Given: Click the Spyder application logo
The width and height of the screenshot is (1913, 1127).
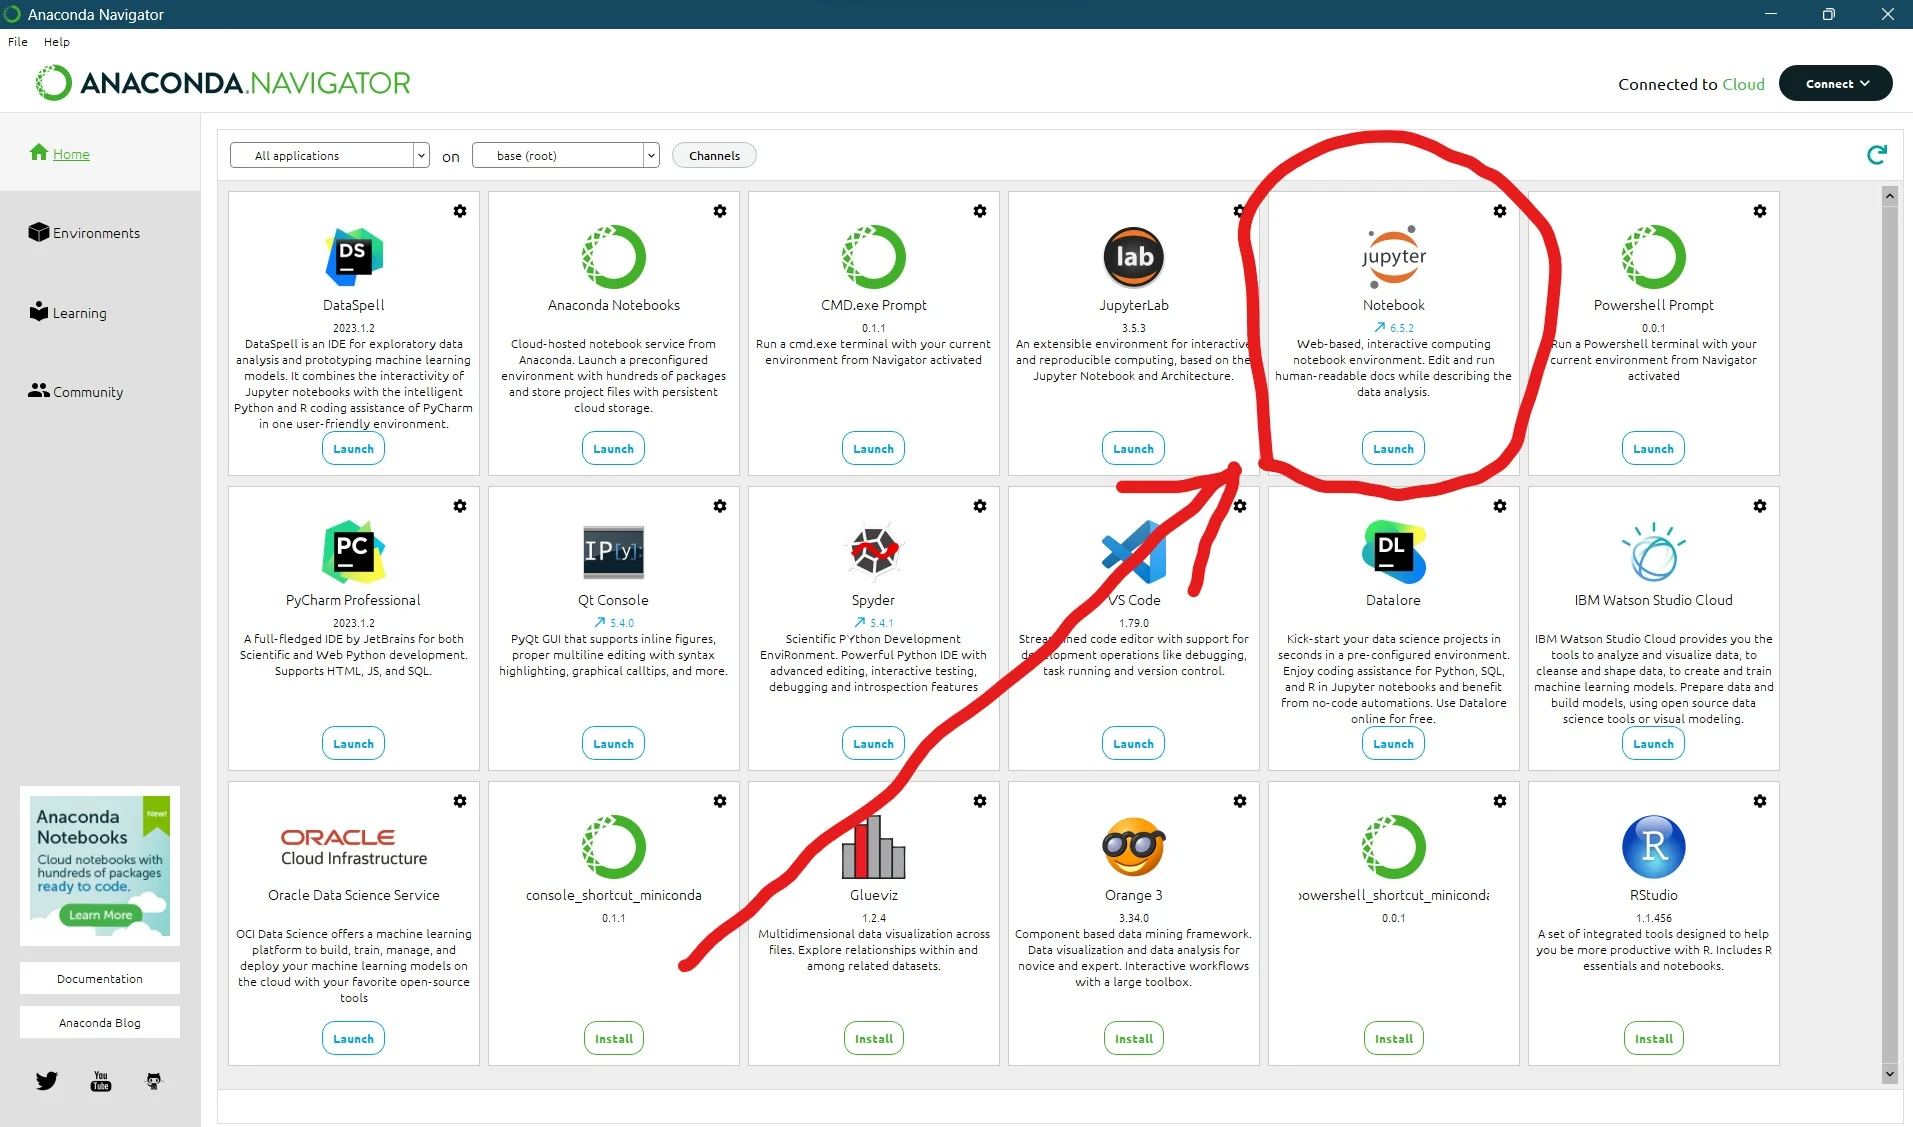Looking at the screenshot, I should point(874,551).
